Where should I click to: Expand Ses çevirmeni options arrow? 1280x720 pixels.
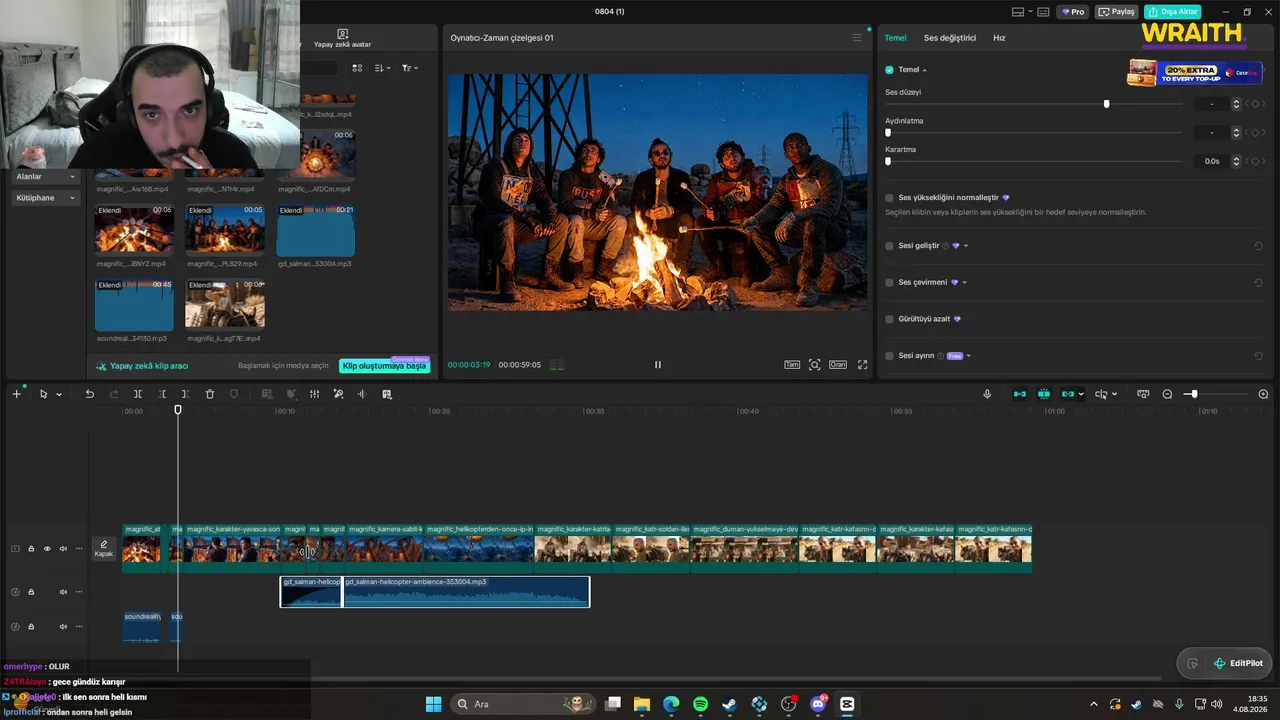(964, 282)
